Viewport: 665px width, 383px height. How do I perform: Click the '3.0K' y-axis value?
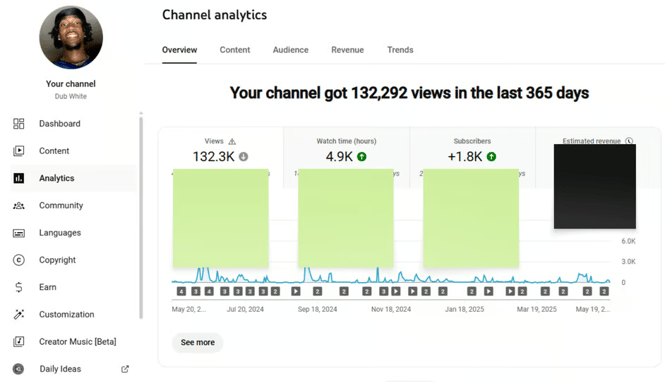tap(629, 262)
